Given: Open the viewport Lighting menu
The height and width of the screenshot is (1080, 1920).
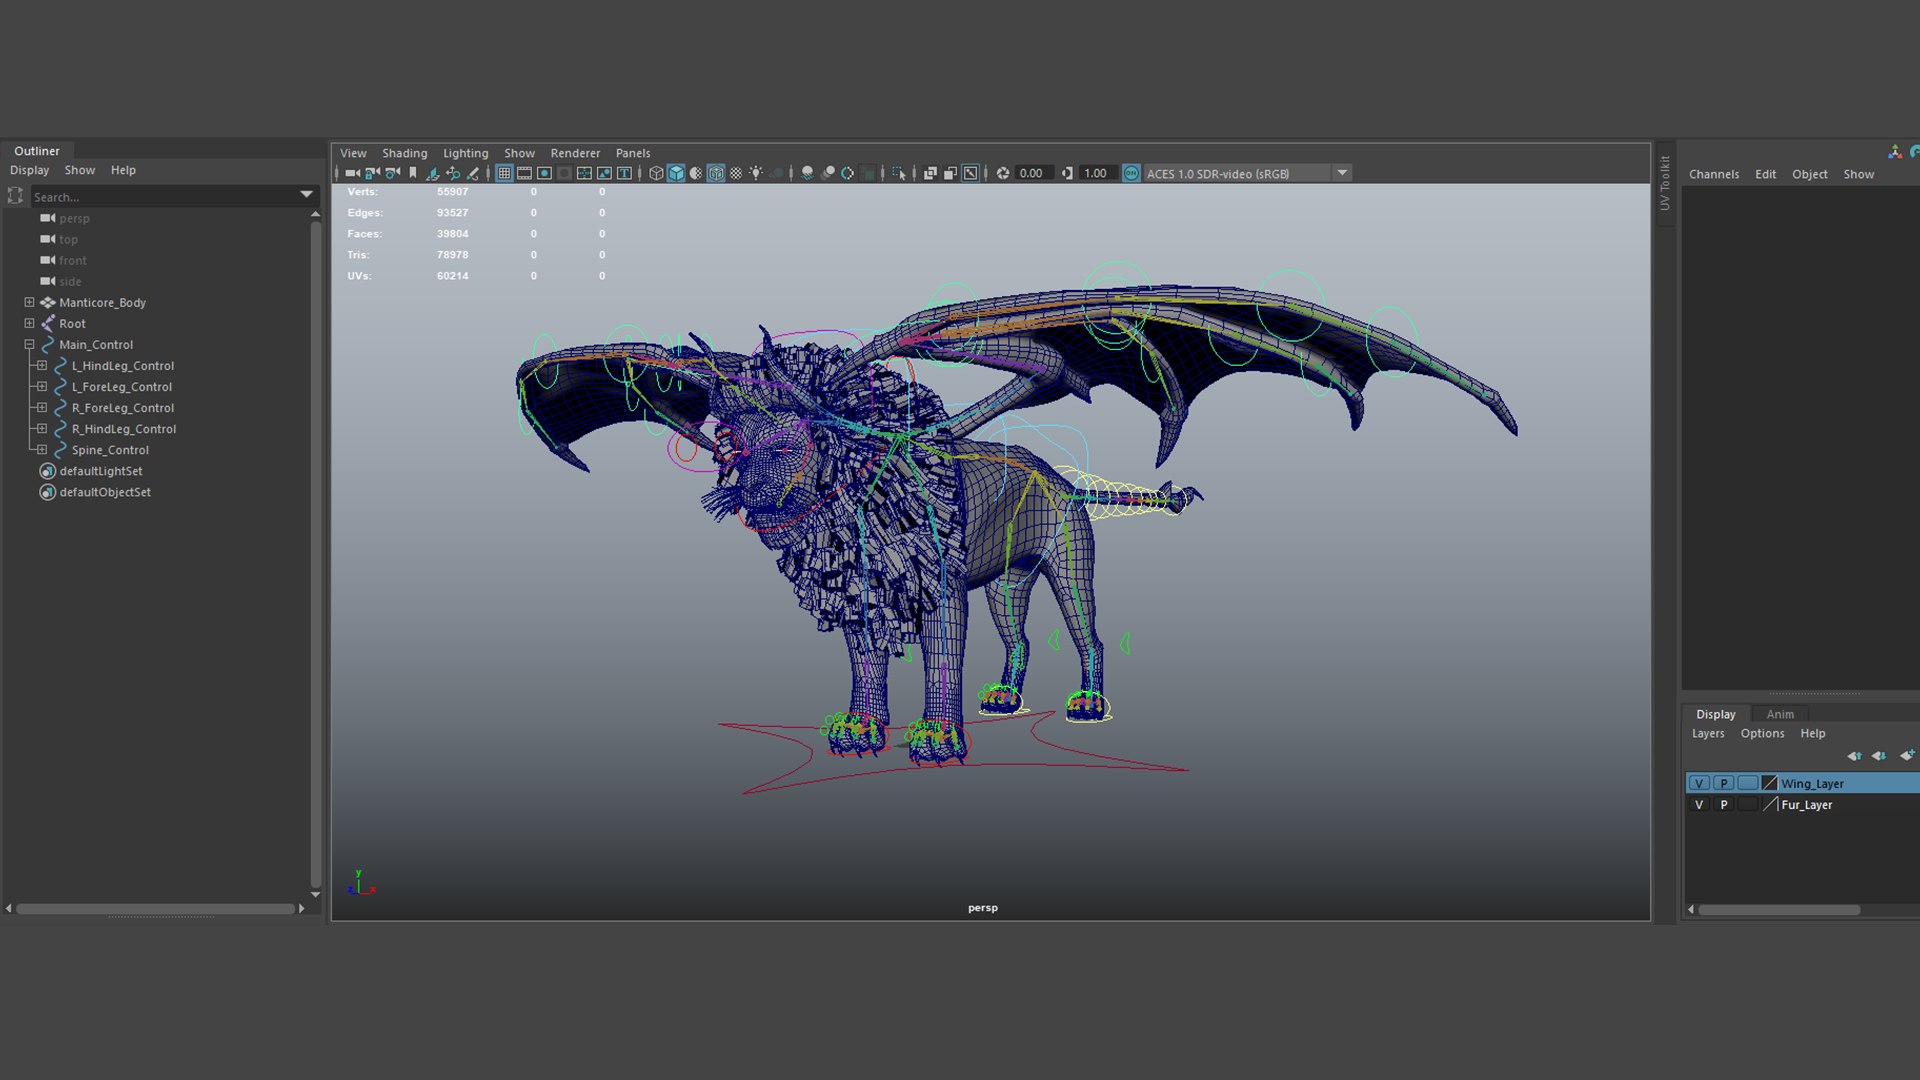Looking at the screenshot, I should tap(465, 153).
